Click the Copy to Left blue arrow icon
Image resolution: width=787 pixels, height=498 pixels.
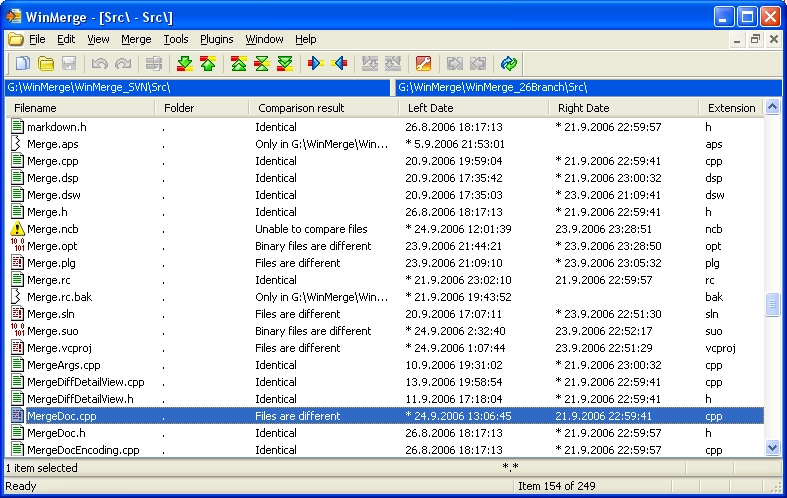(x=339, y=64)
